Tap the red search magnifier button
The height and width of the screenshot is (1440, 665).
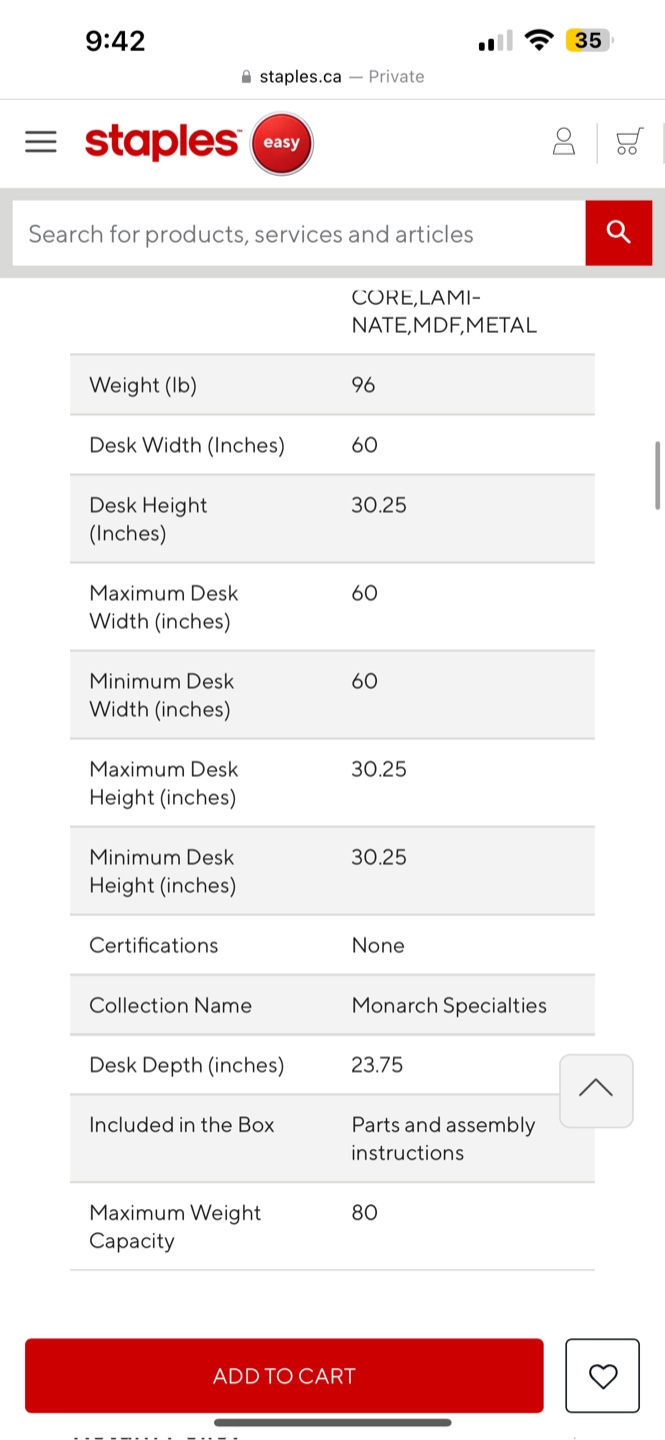[x=619, y=233]
